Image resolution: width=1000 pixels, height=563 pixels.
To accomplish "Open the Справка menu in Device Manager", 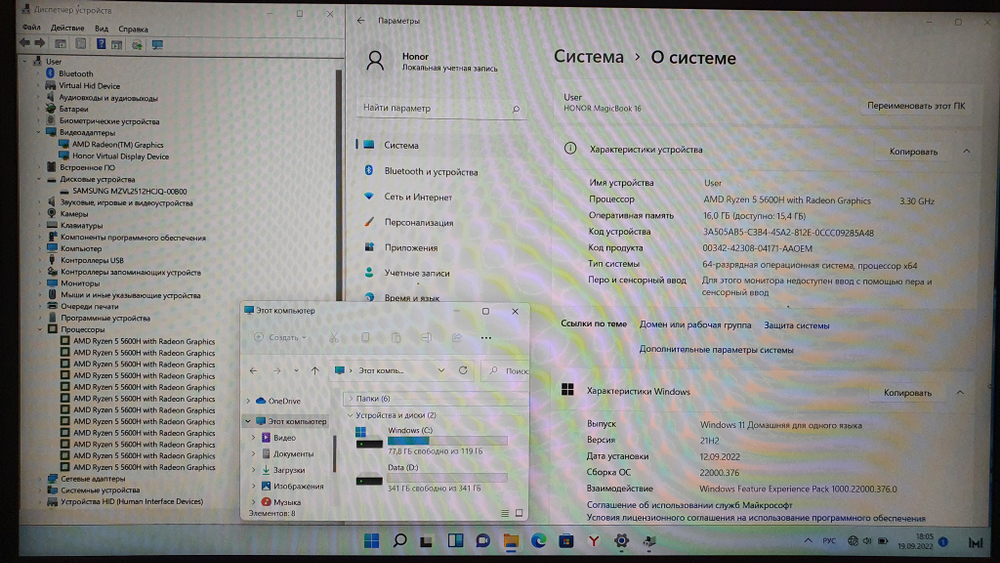I will click(x=133, y=29).
